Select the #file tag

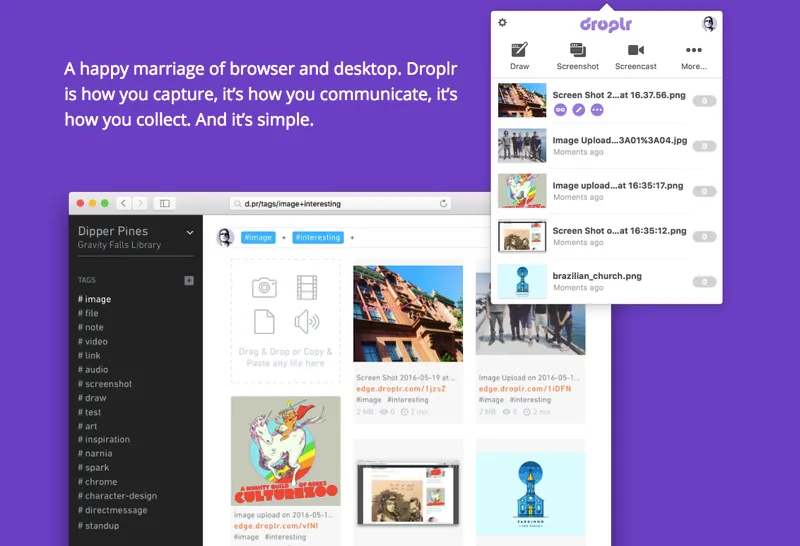tap(88, 313)
